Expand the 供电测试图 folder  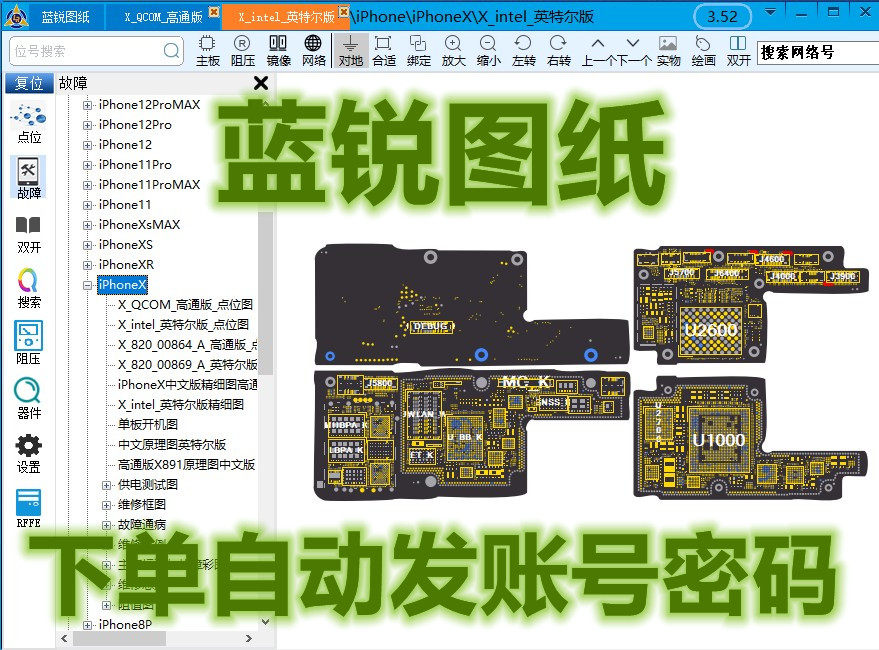tap(107, 485)
